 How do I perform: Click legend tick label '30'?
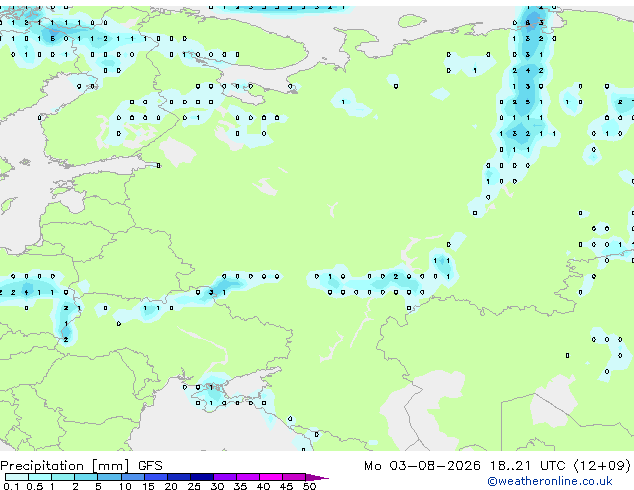point(217,486)
